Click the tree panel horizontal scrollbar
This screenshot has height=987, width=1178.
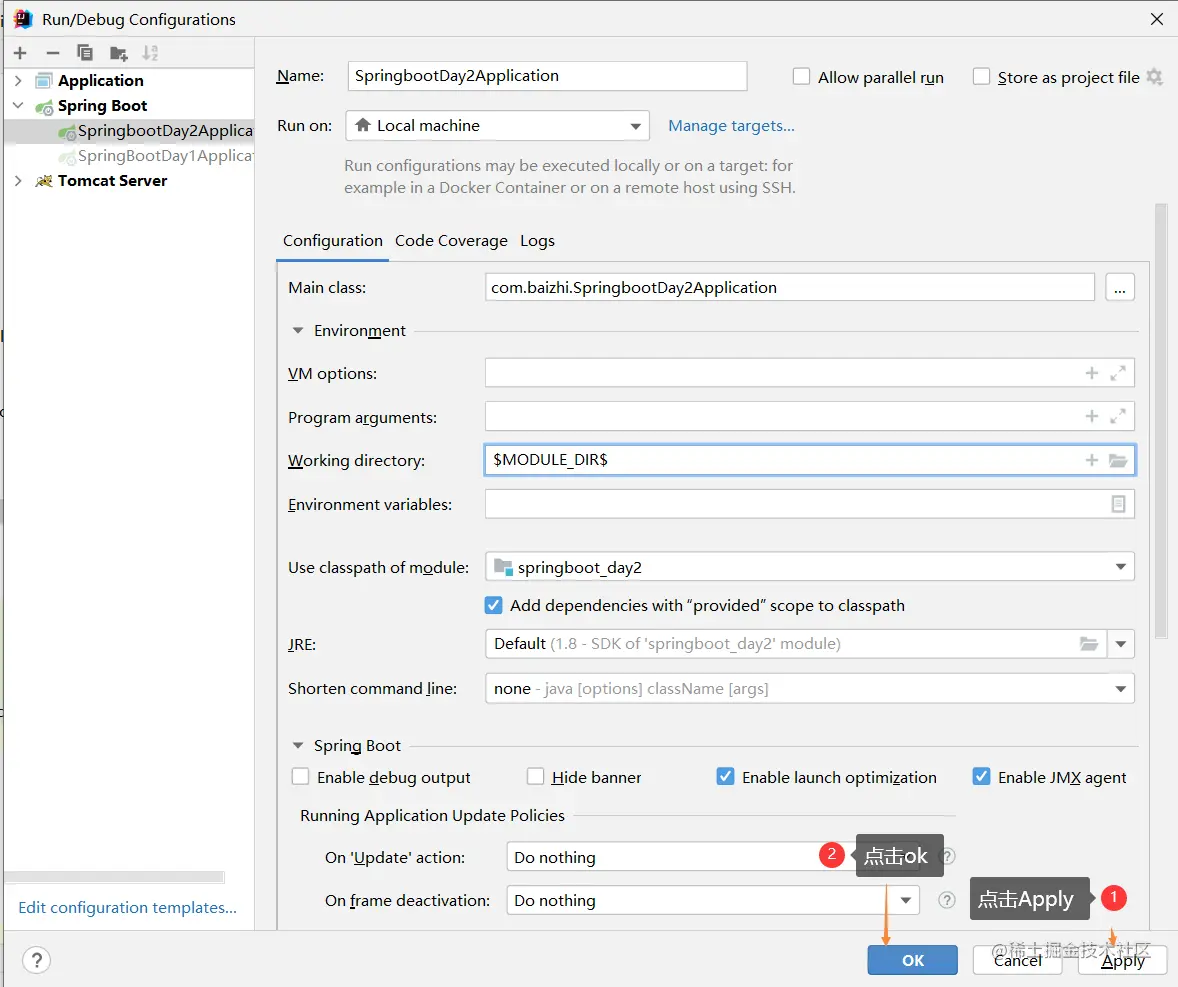115,877
